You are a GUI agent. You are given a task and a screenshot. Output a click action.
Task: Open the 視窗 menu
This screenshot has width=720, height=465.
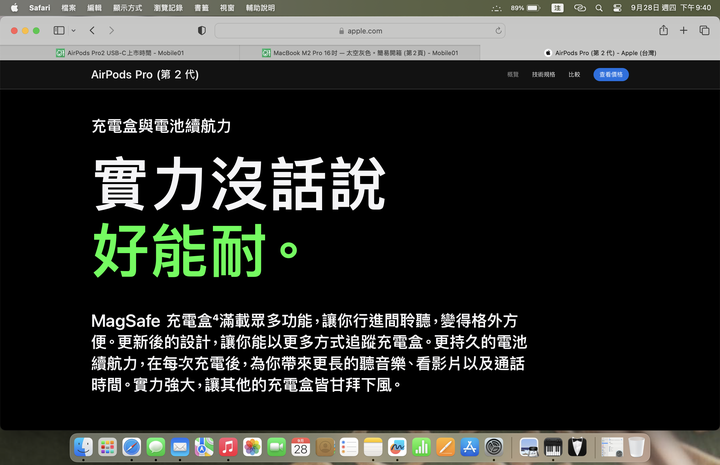tap(227, 8)
